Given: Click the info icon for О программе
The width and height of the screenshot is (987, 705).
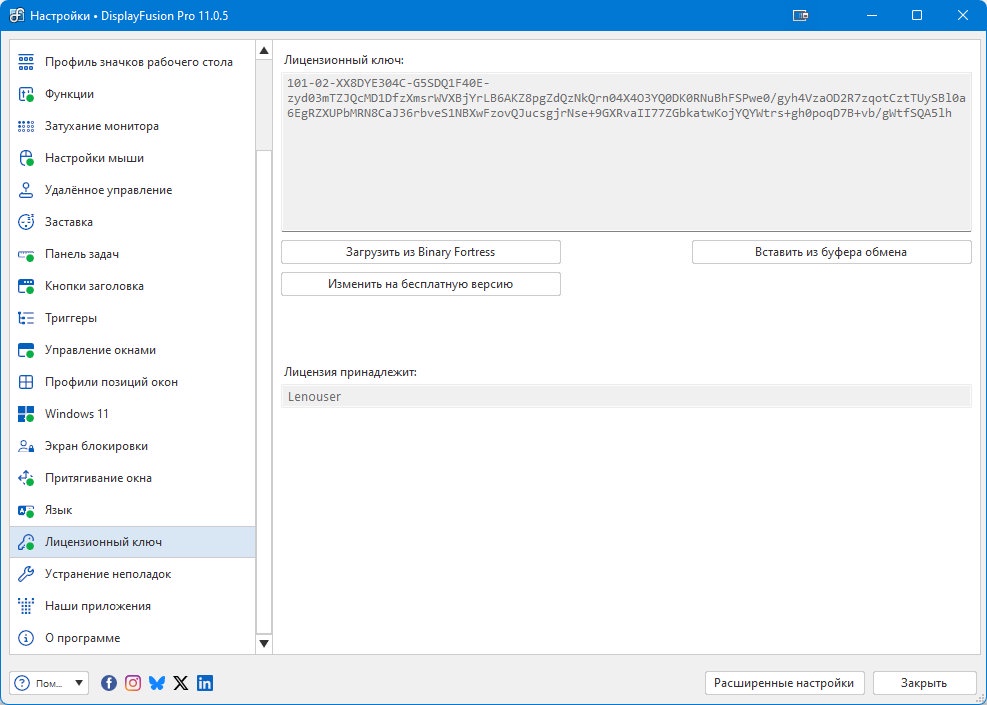Looking at the screenshot, I should pyautogui.click(x=26, y=638).
